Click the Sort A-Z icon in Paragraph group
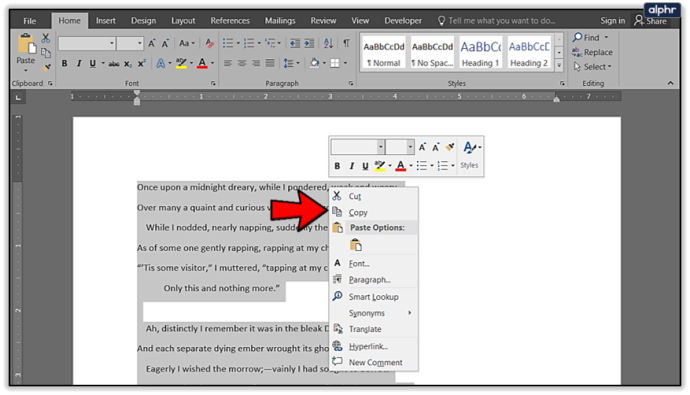This screenshot has width=690, height=395. [x=328, y=43]
